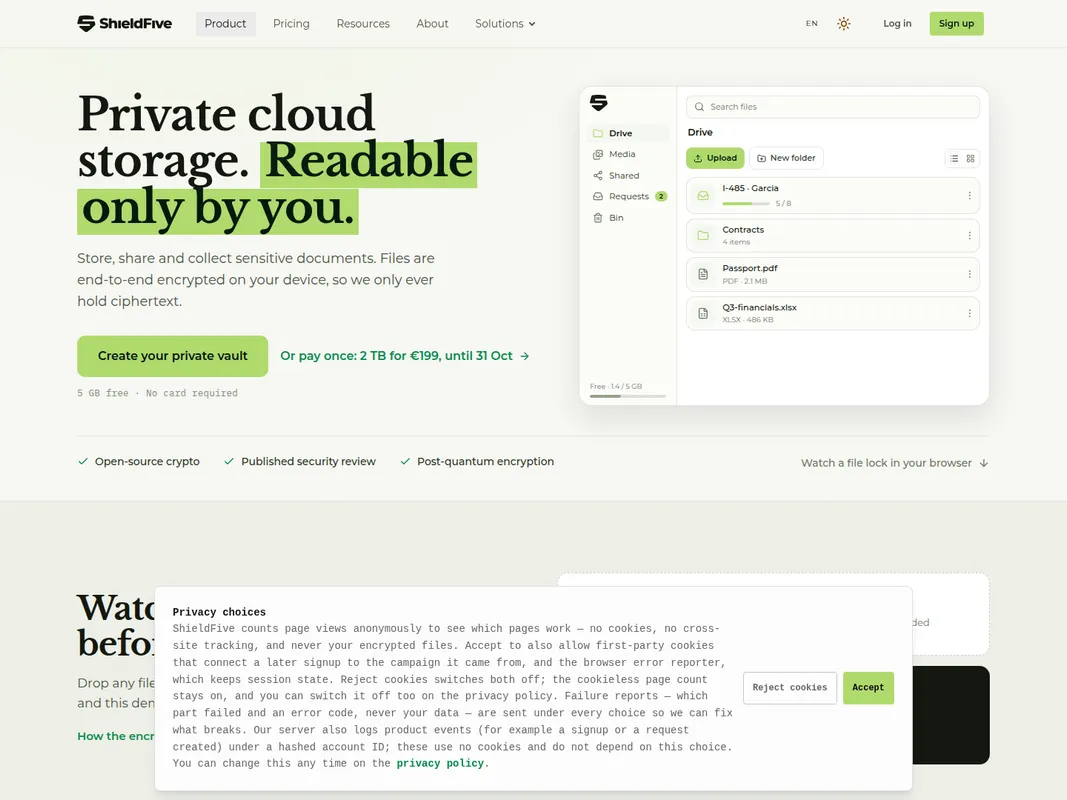Switch the Drive files to grid view
The width and height of the screenshot is (1067, 800).
tap(970, 159)
